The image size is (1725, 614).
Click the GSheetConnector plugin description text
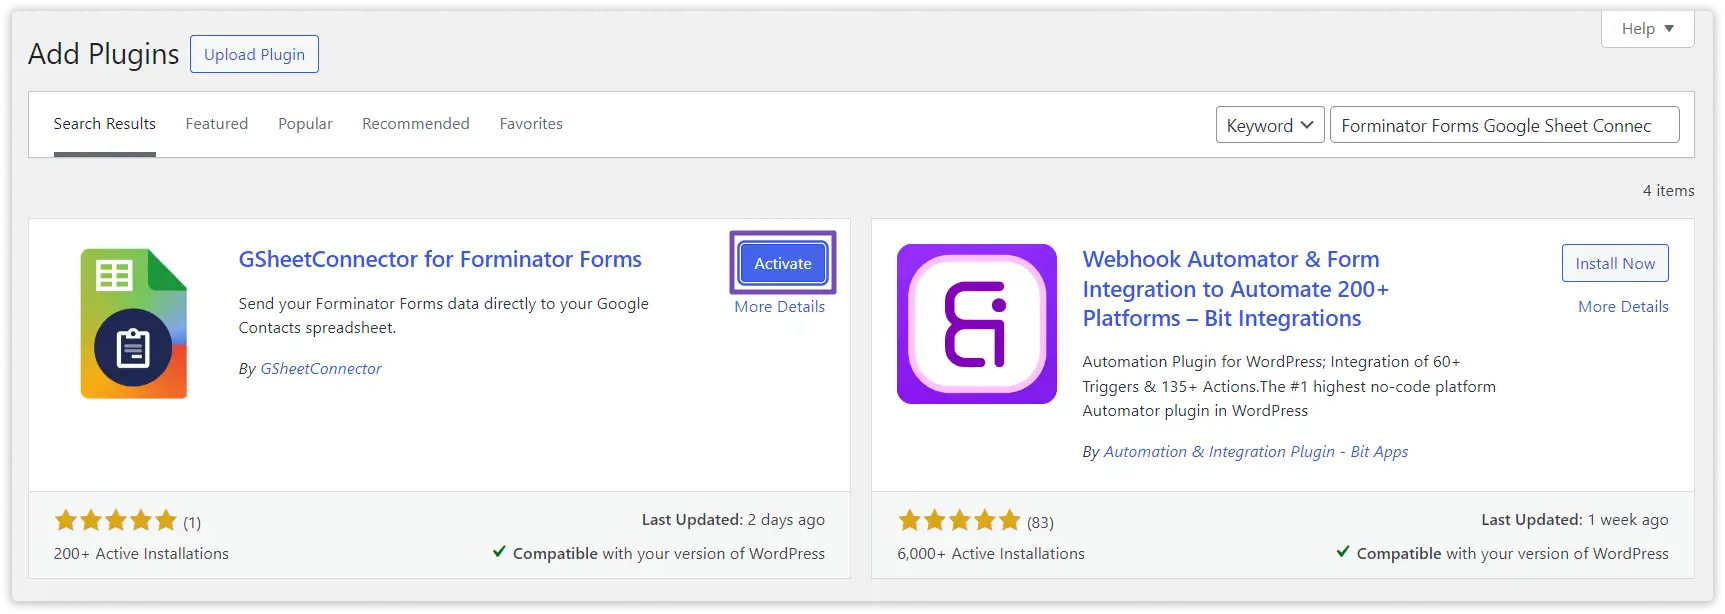(x=443, y=316)
